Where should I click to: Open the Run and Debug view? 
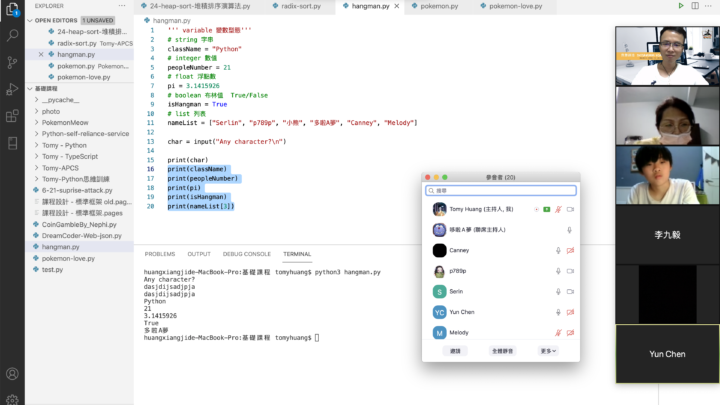pyautogui.click(x=12, y=92)
